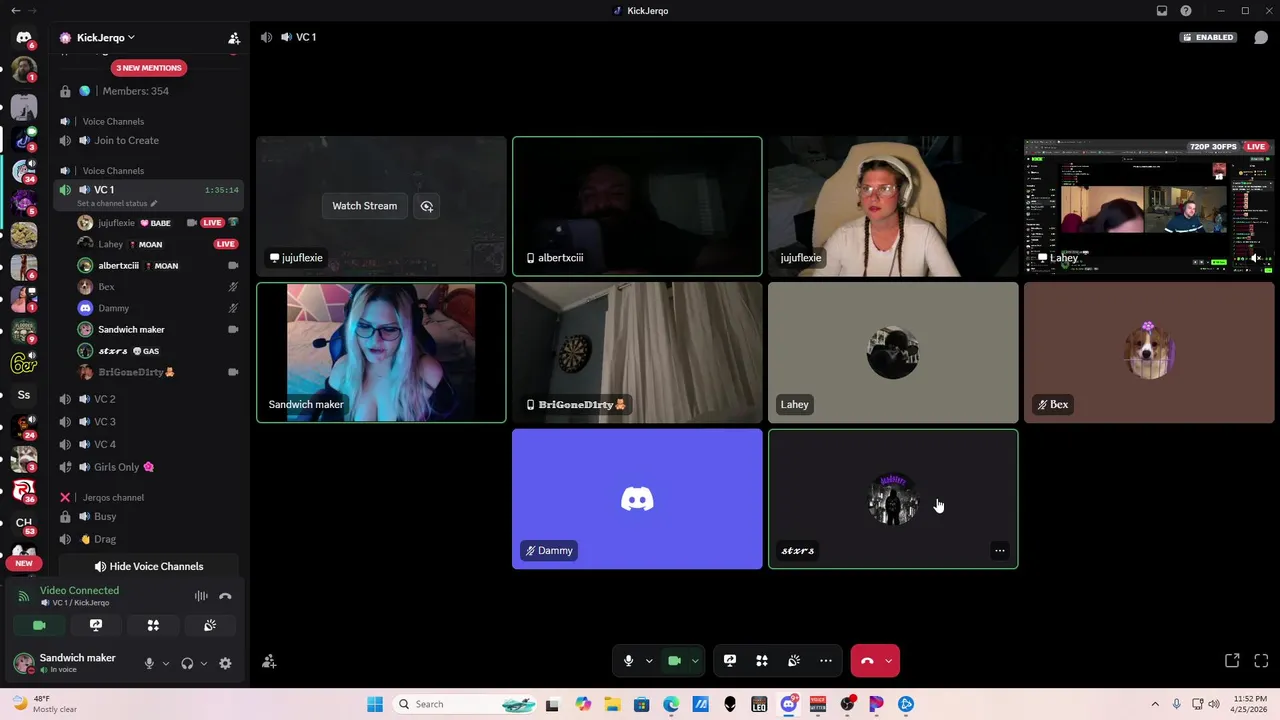Expand input device options beside user mic
This screenshot has width=1280, height=720.
[x=166, y=663]
